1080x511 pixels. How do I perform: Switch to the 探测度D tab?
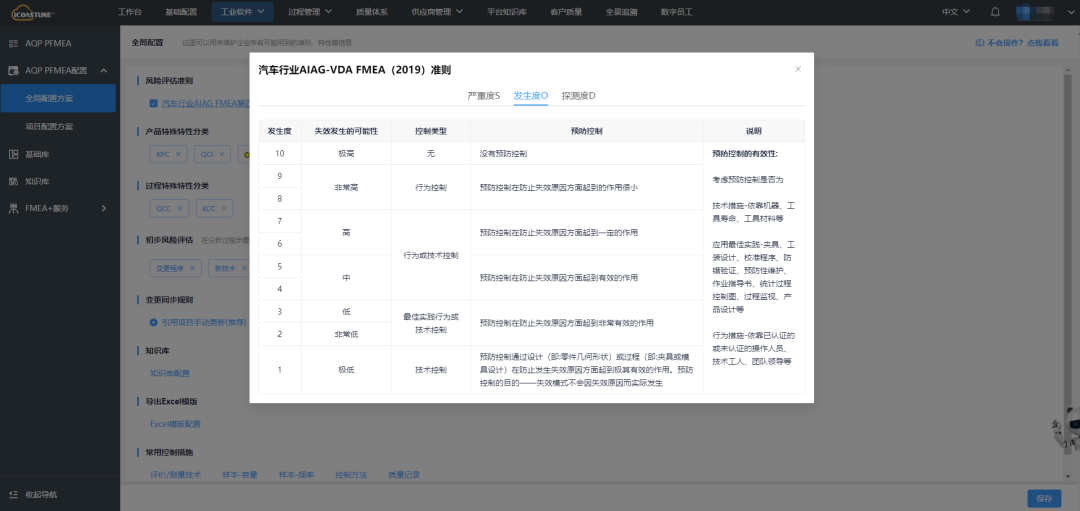[578, 96]
